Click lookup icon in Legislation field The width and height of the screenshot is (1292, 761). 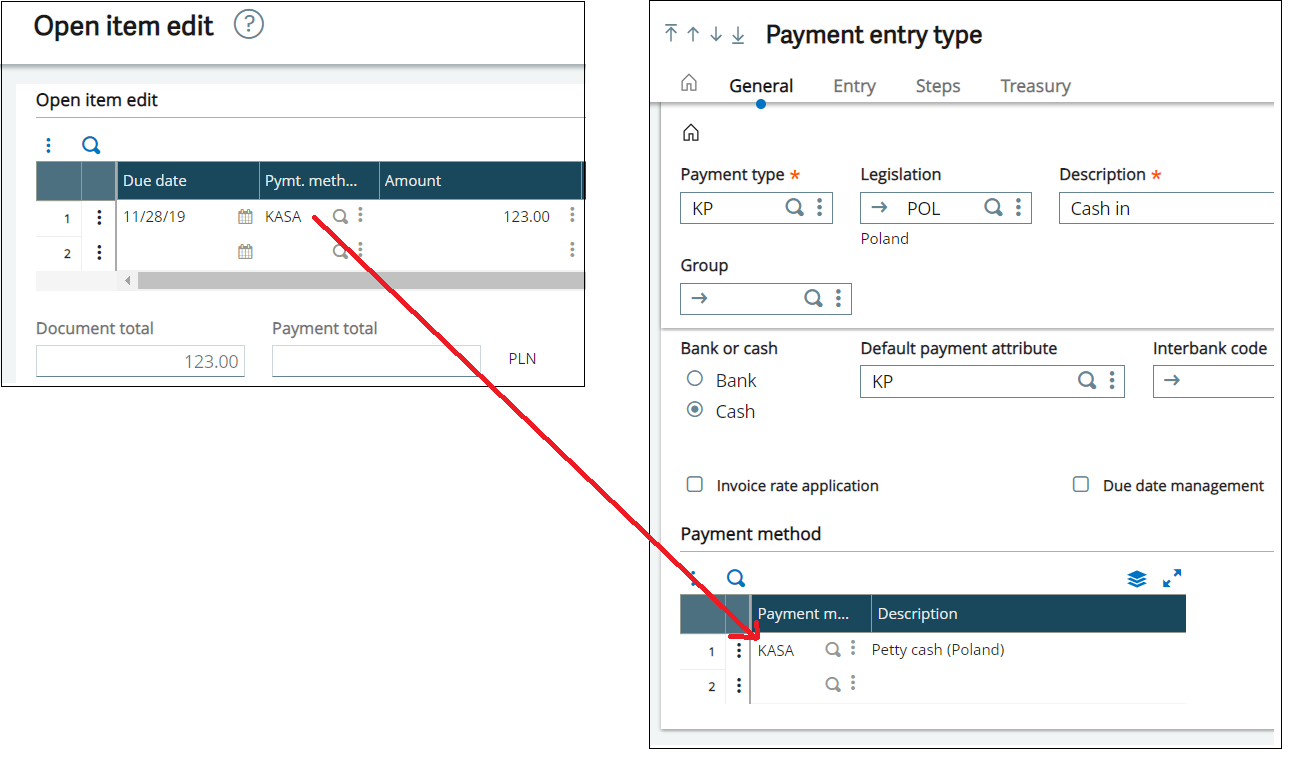click(993, 208)
